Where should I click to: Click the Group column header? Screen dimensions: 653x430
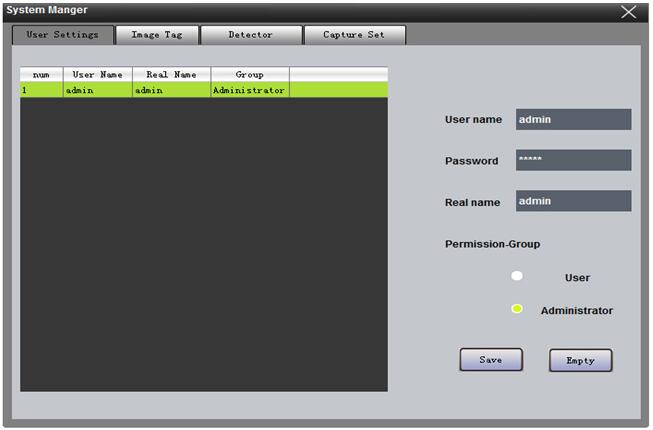(x=249, y=75)
